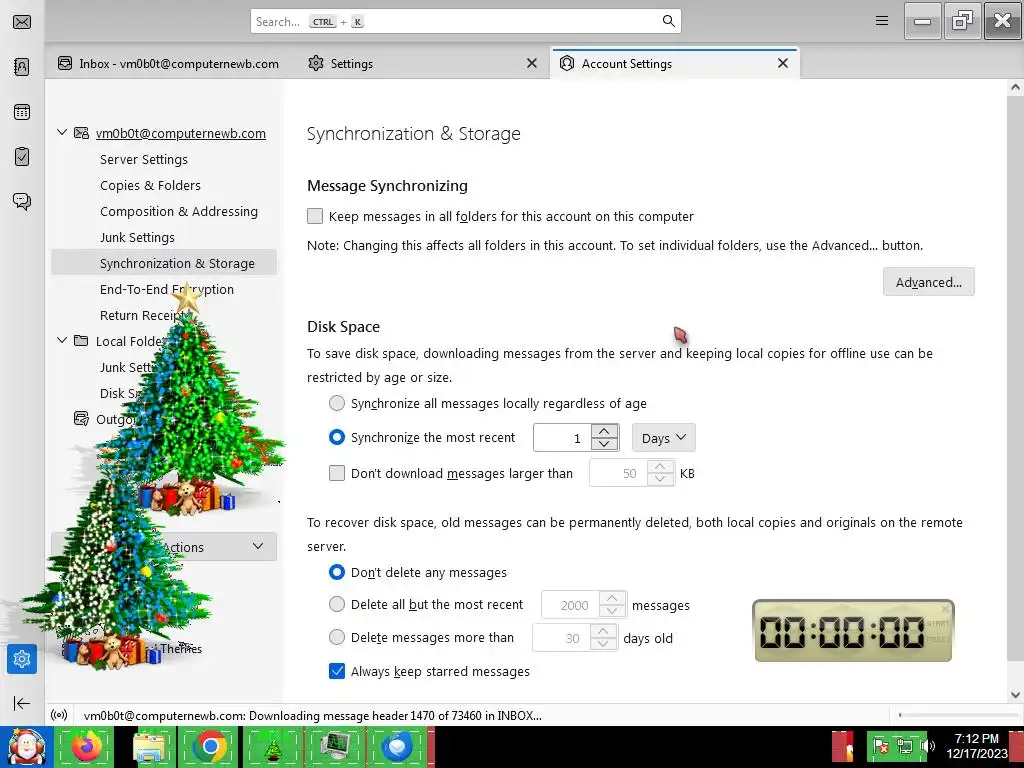This screenshot has height=768, width=1024.
Task: Click the page scrollbar up arrow
Action: click(x=1015, y=87)
